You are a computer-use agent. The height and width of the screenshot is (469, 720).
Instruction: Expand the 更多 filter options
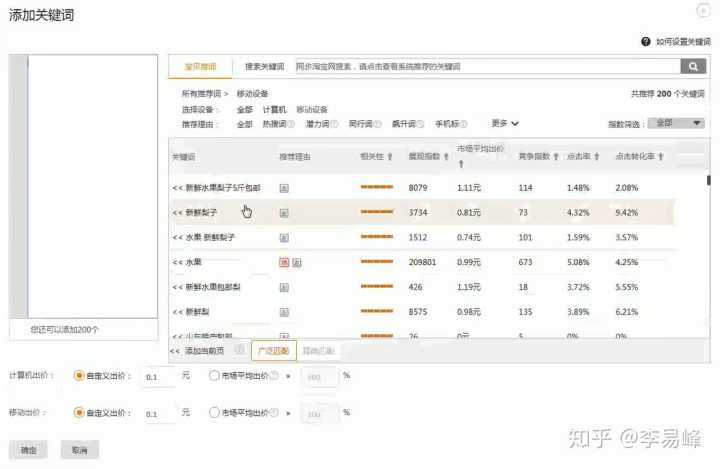pyautogui.click(x=505, y=124)
